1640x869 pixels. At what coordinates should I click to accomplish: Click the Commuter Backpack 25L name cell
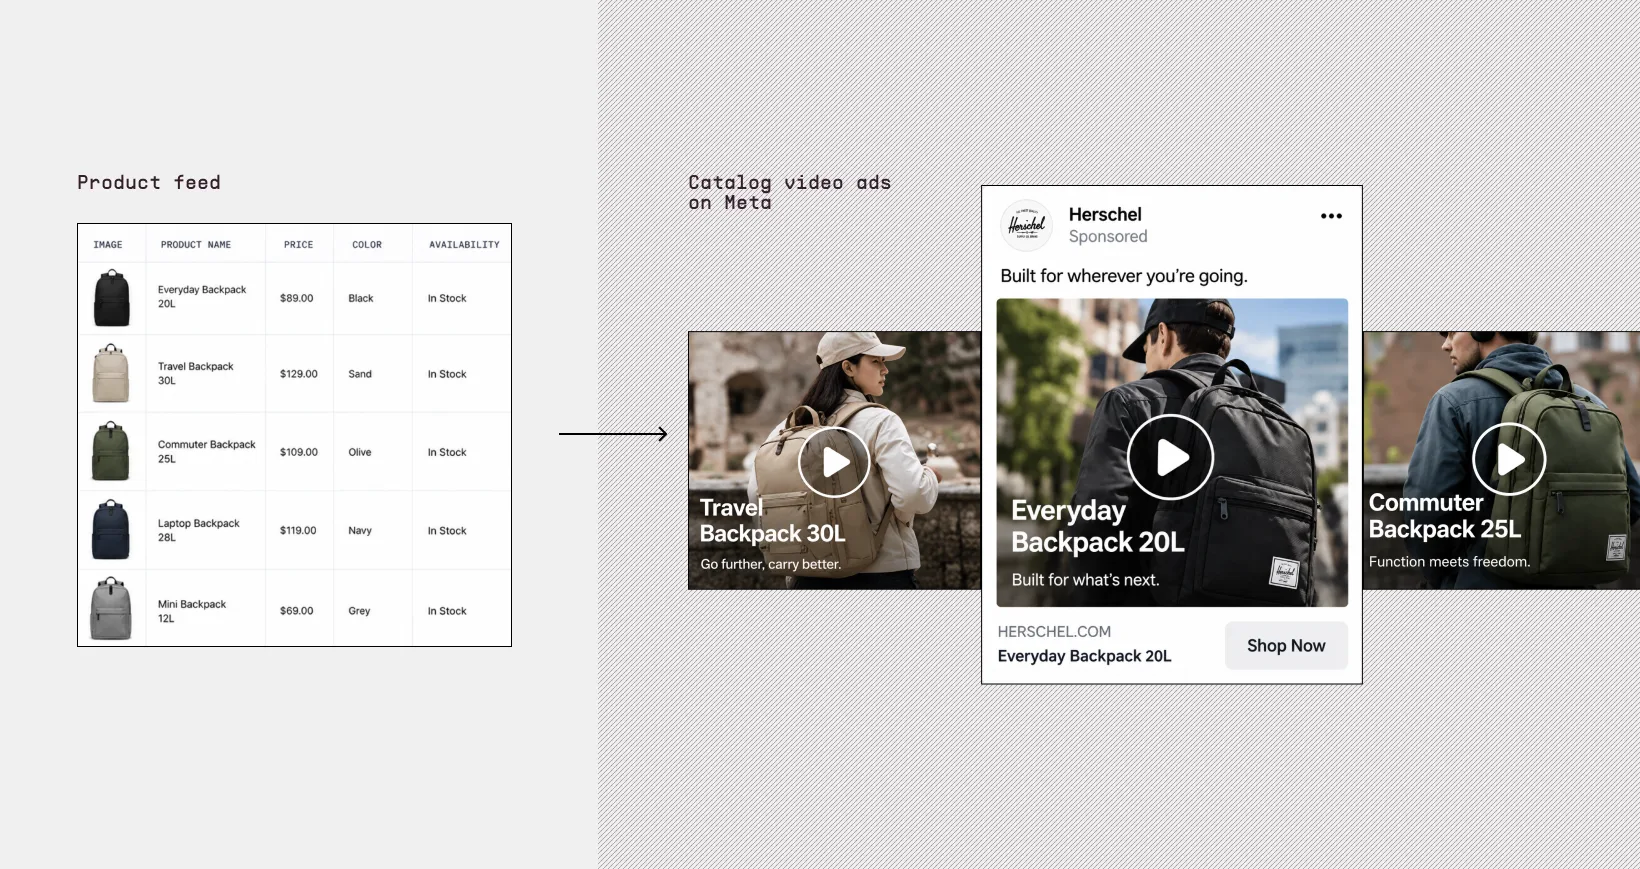coord(207,452)
